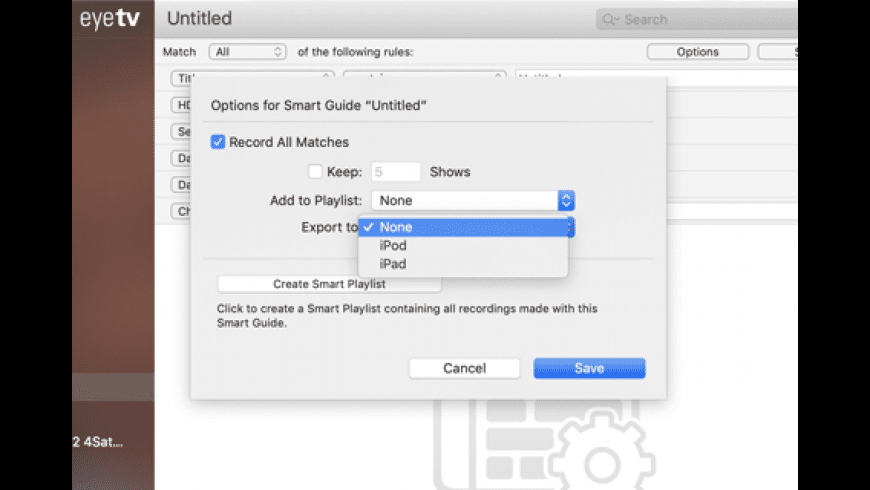Click the Options button

[x=697, y=52]
